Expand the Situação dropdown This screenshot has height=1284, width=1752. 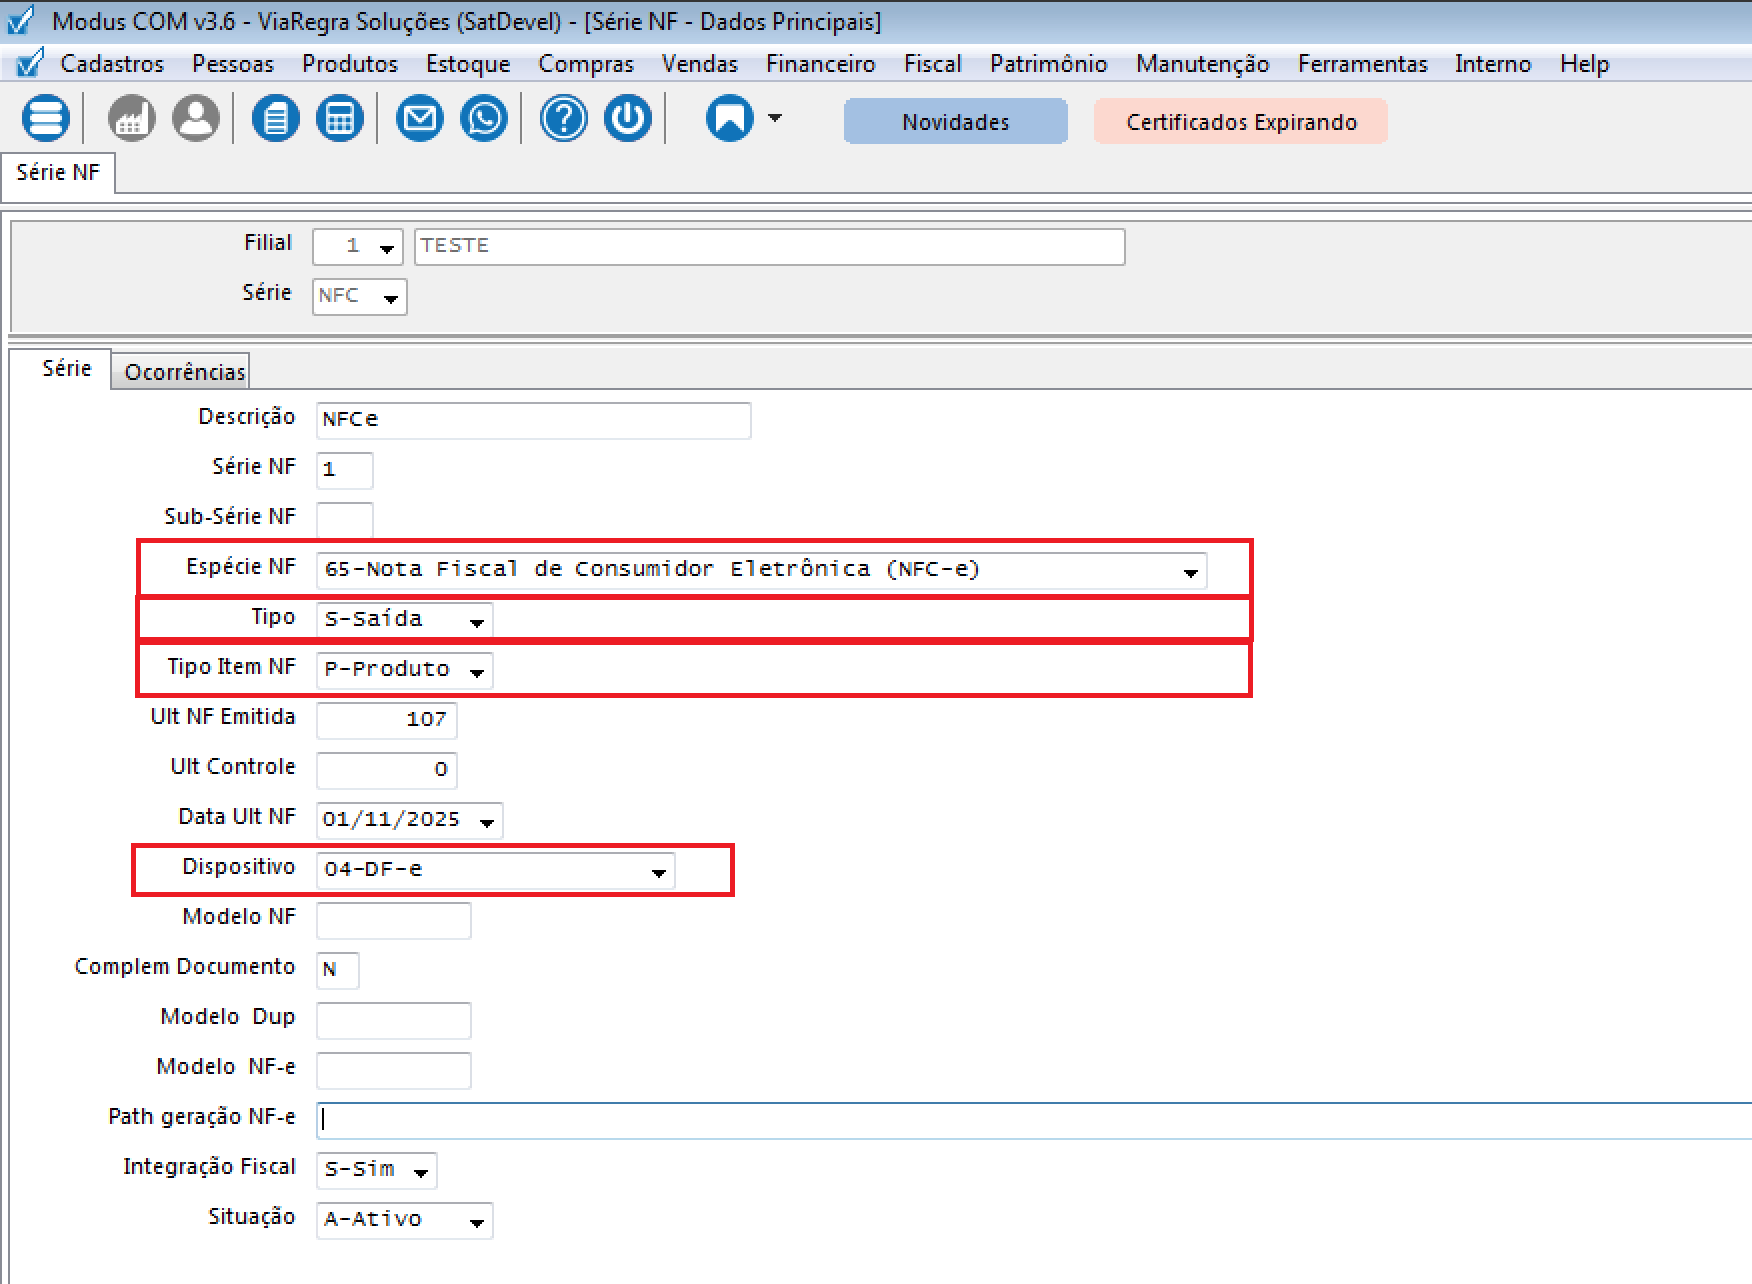coord(476,1221)
